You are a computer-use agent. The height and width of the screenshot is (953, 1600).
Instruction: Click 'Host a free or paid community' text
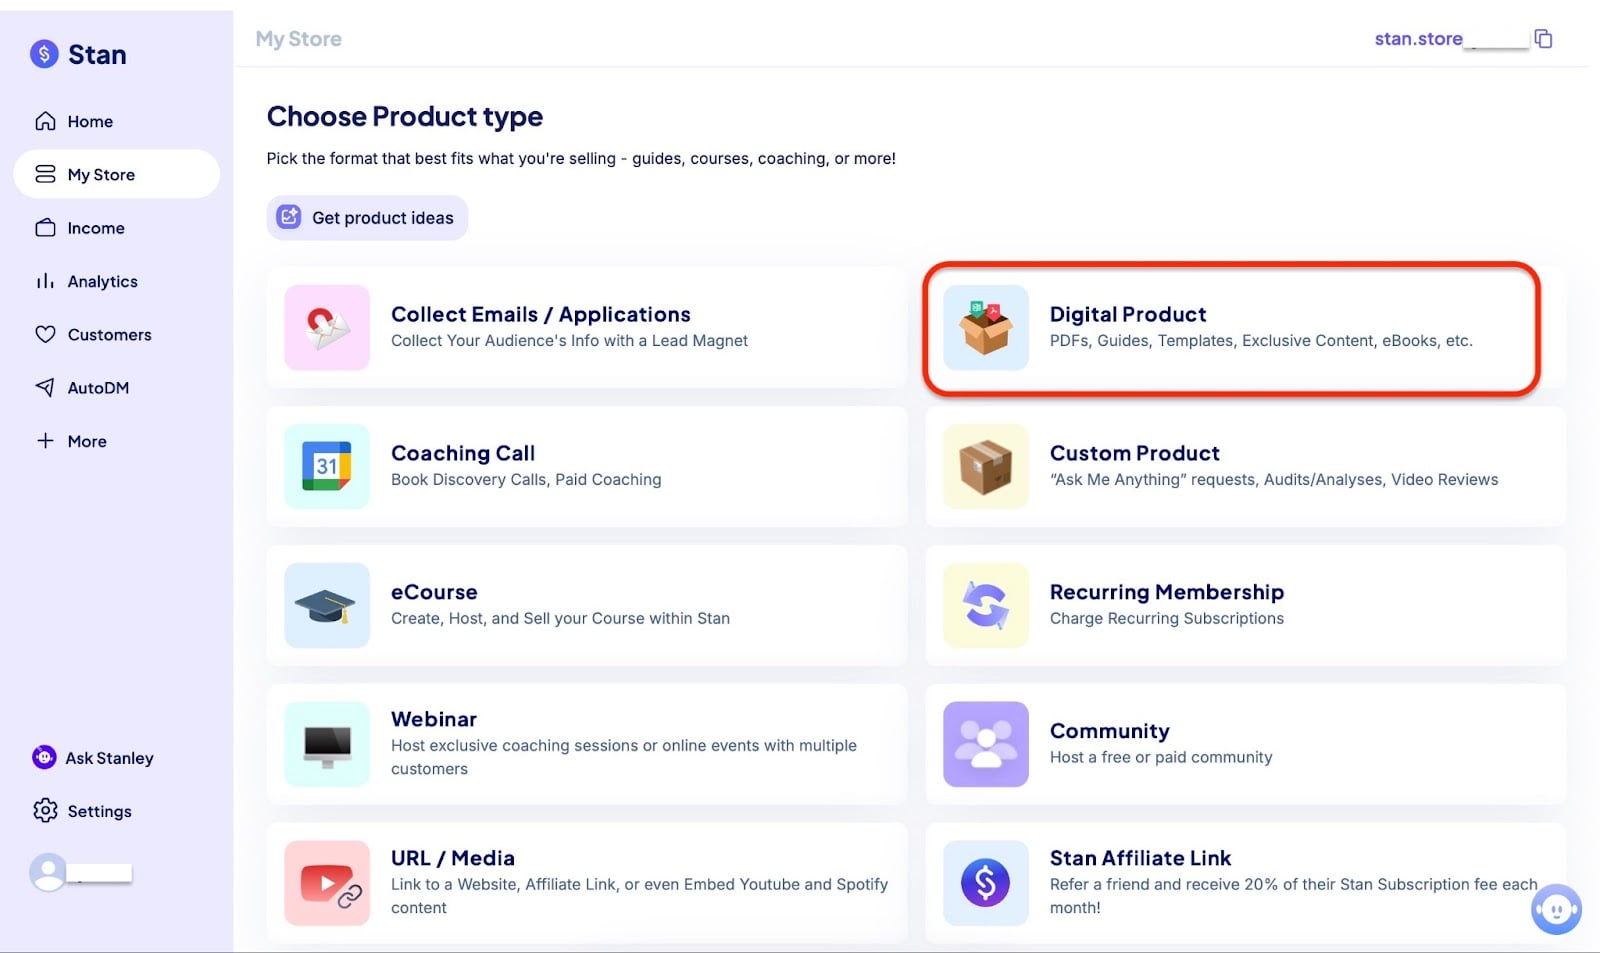pyautogui.click(x=1161, y=758)
